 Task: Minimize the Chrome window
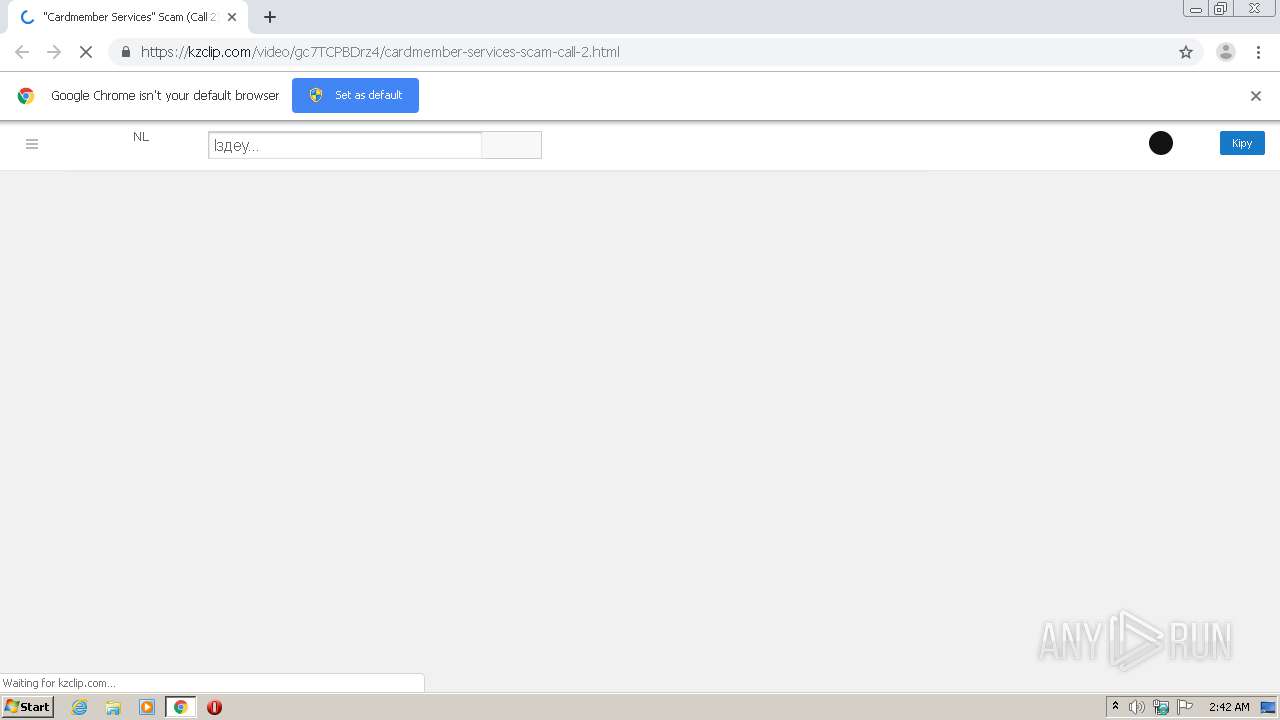[1196, 9]
